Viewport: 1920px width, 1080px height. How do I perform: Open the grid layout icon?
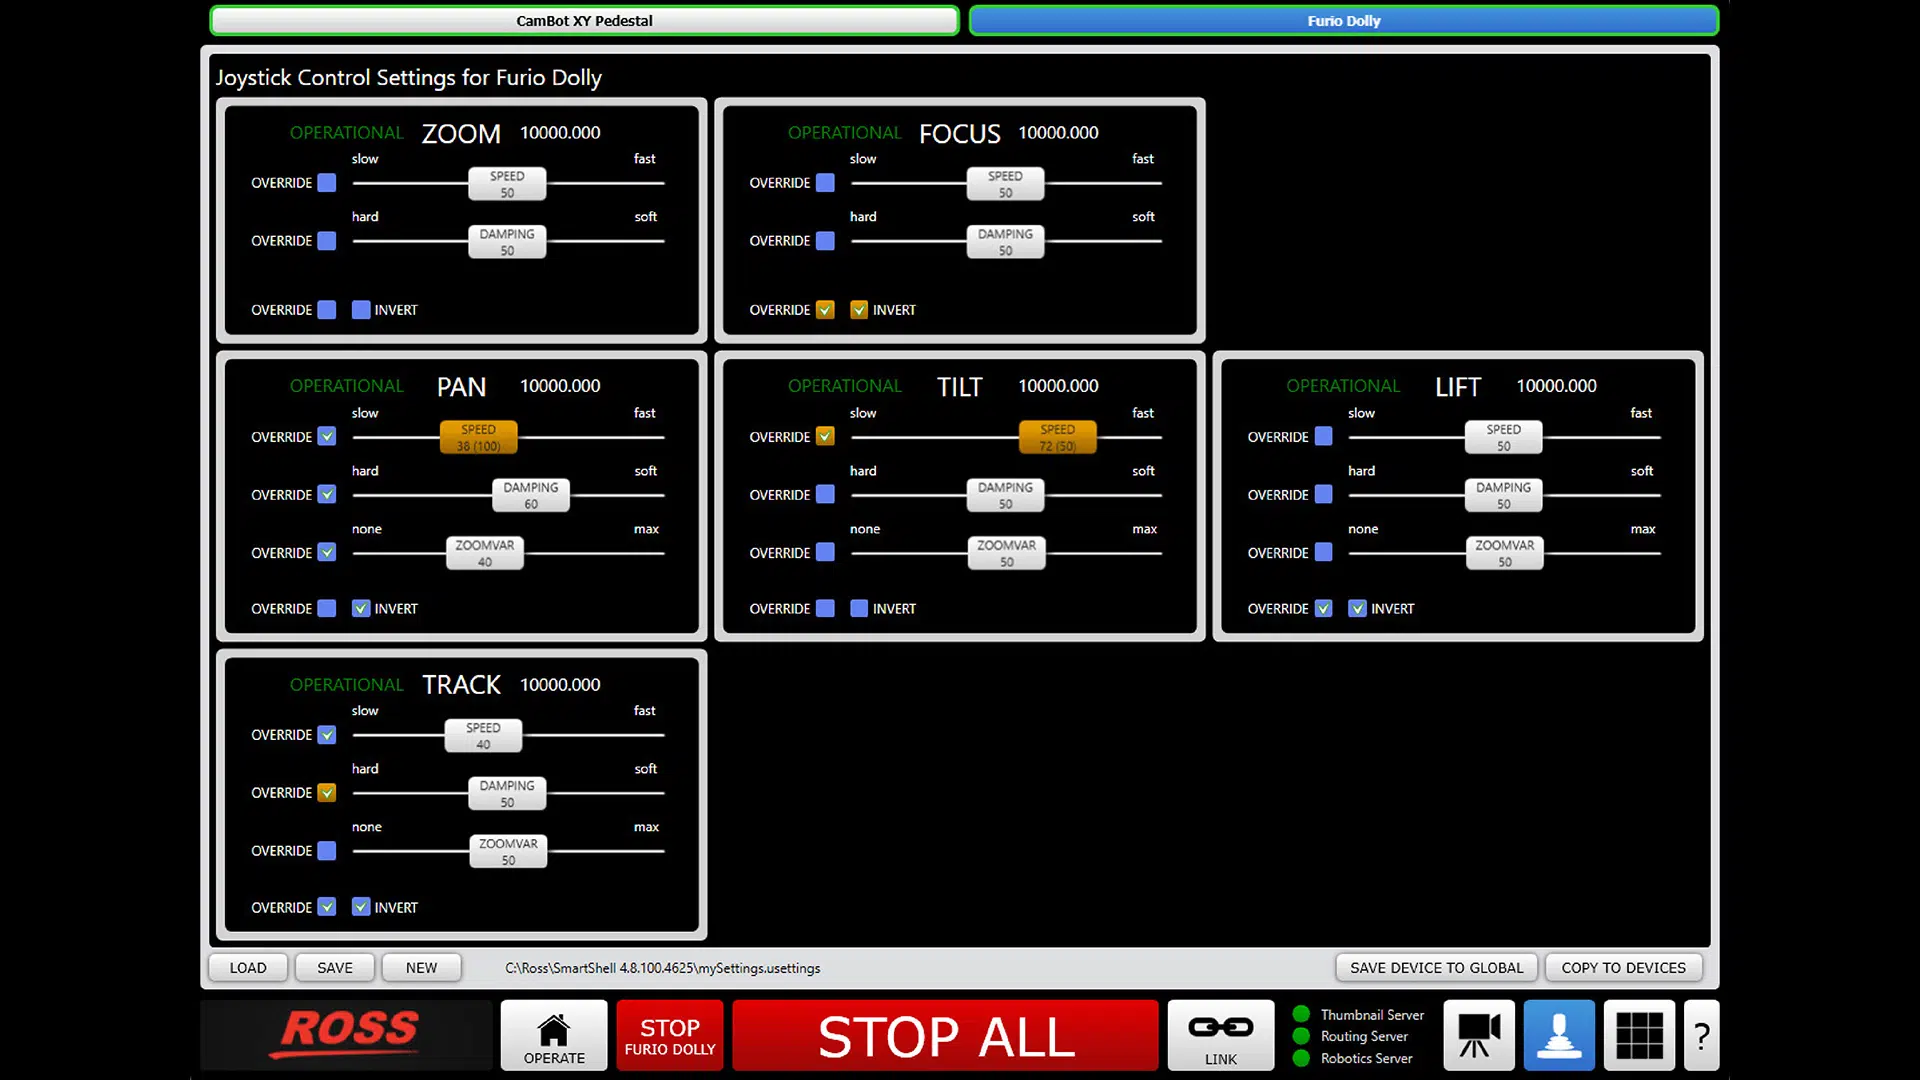(1639, 1036)
